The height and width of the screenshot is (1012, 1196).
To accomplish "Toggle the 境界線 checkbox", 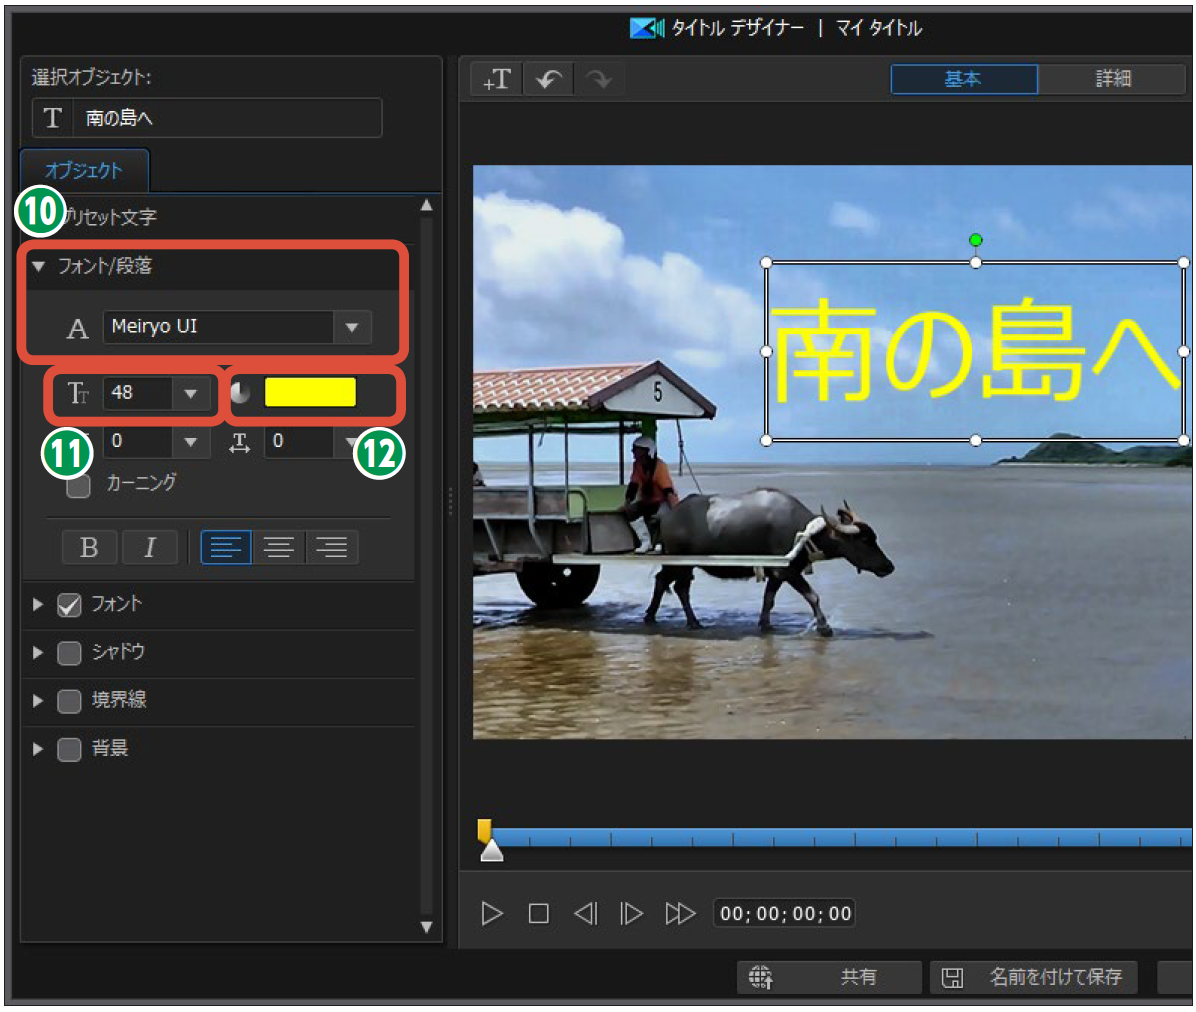I will tap(69, 701).
